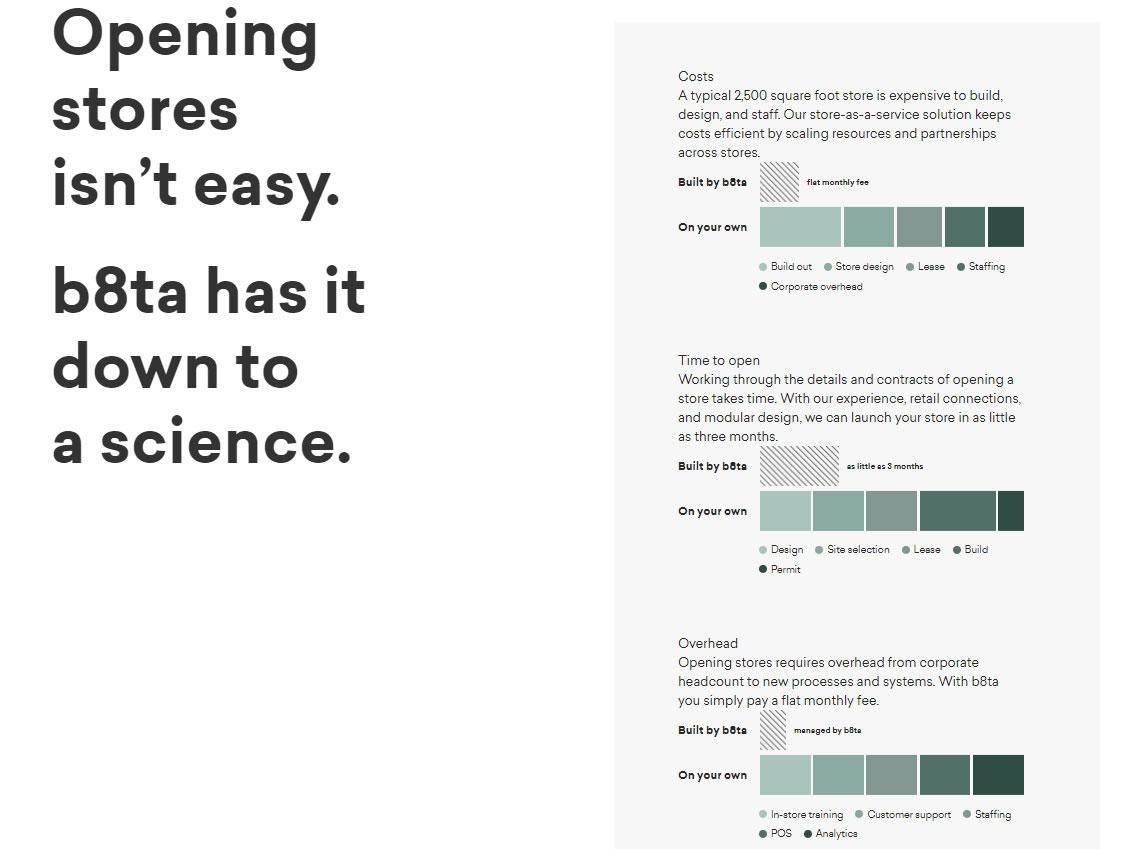The height and width of the screenshot is (849, 1128).
Task: Click the Costs section heading
Action: click(696, 76)
